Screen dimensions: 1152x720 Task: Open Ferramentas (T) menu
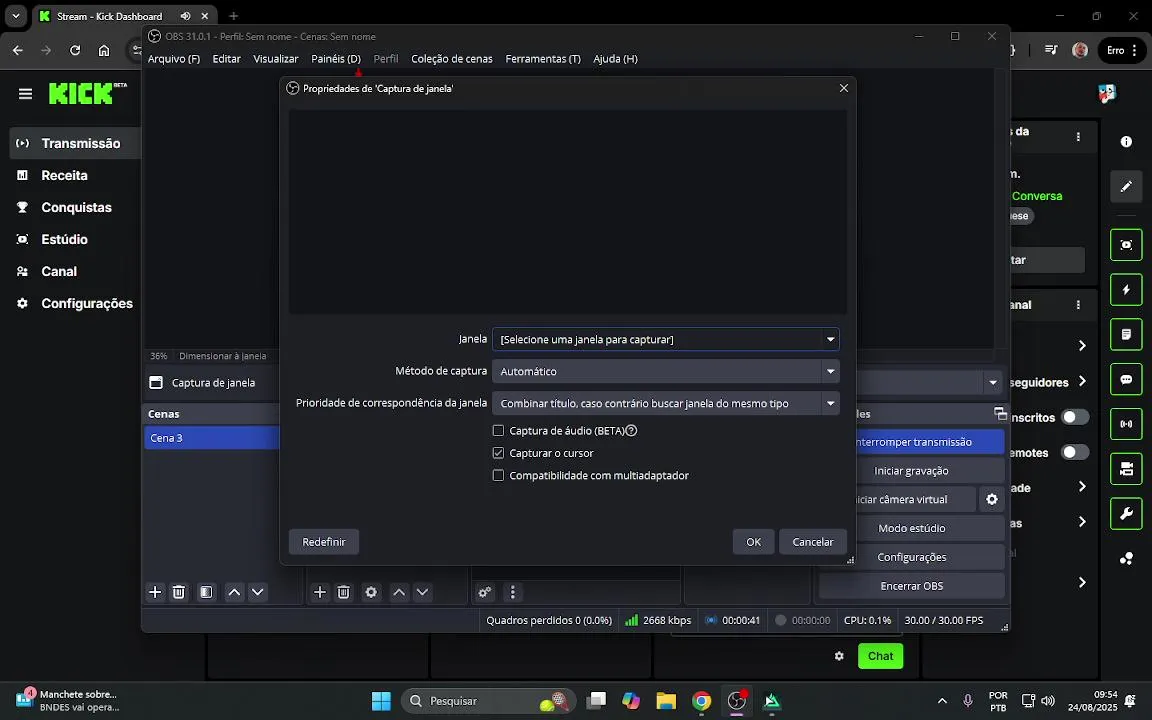point(543,59)
